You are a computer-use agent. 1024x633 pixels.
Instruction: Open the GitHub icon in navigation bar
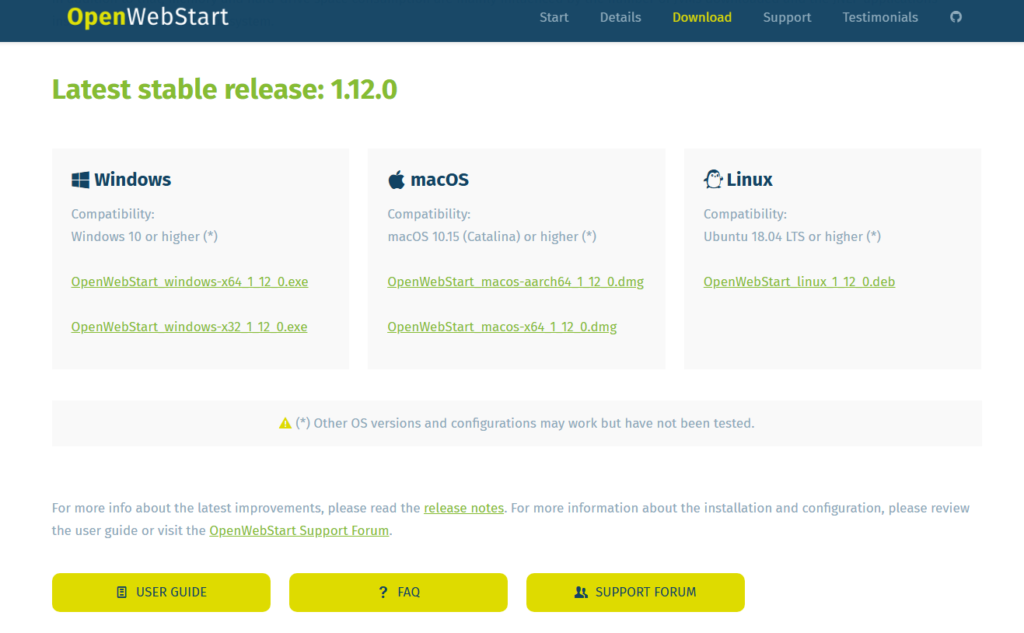click(x=956, y=17)
